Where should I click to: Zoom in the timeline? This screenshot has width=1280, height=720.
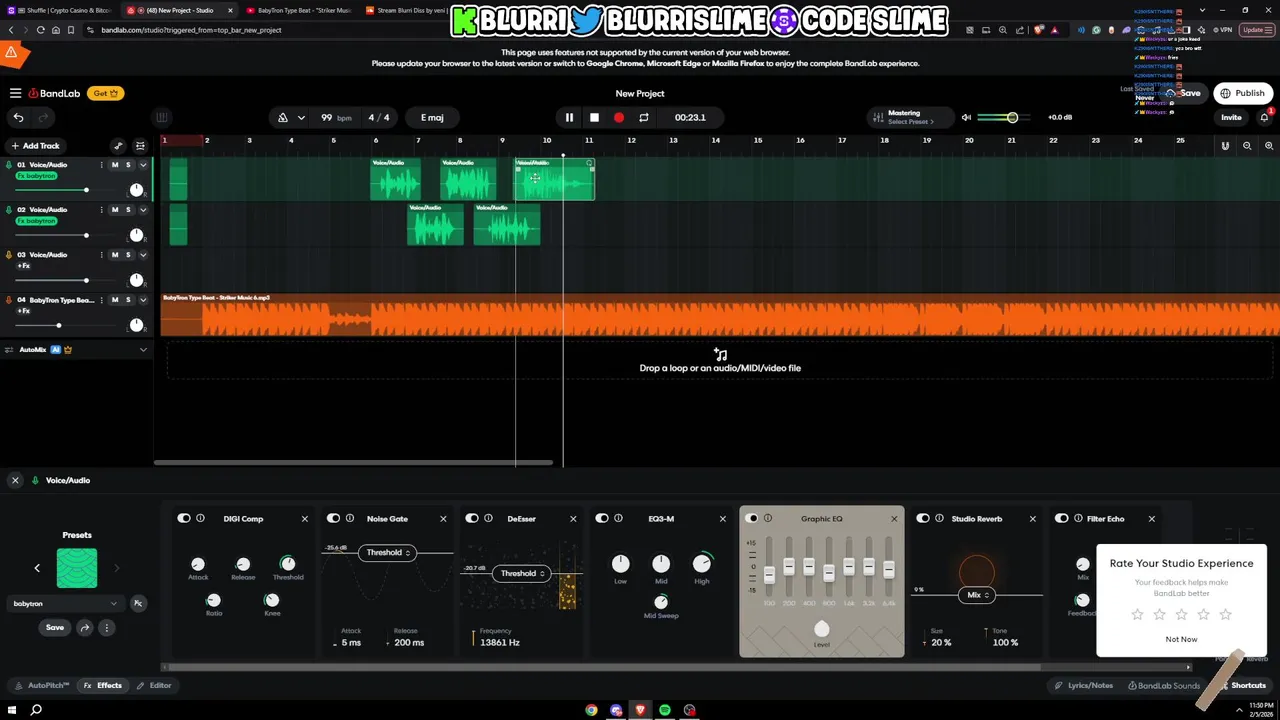point(1269,146)
